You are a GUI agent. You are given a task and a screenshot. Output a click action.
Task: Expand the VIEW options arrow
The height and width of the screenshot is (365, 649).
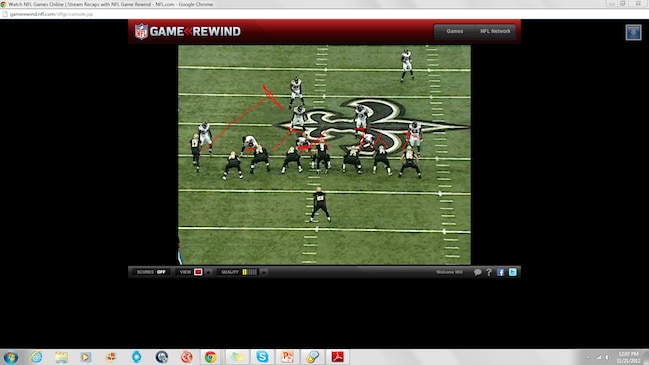(x=208, y=272)
